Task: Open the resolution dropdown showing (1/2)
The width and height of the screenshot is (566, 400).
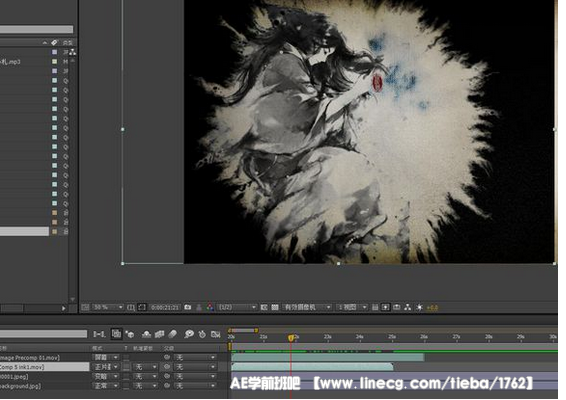Action: click(x=237, y=308)
